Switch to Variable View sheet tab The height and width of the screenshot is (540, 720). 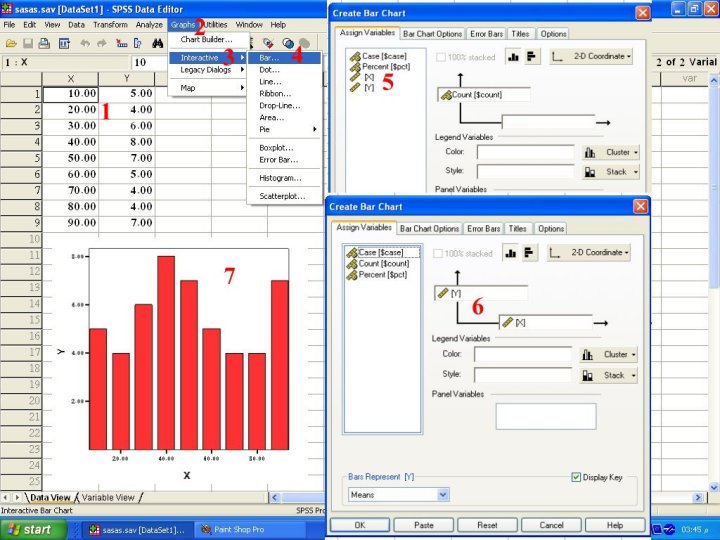point(108,497)
